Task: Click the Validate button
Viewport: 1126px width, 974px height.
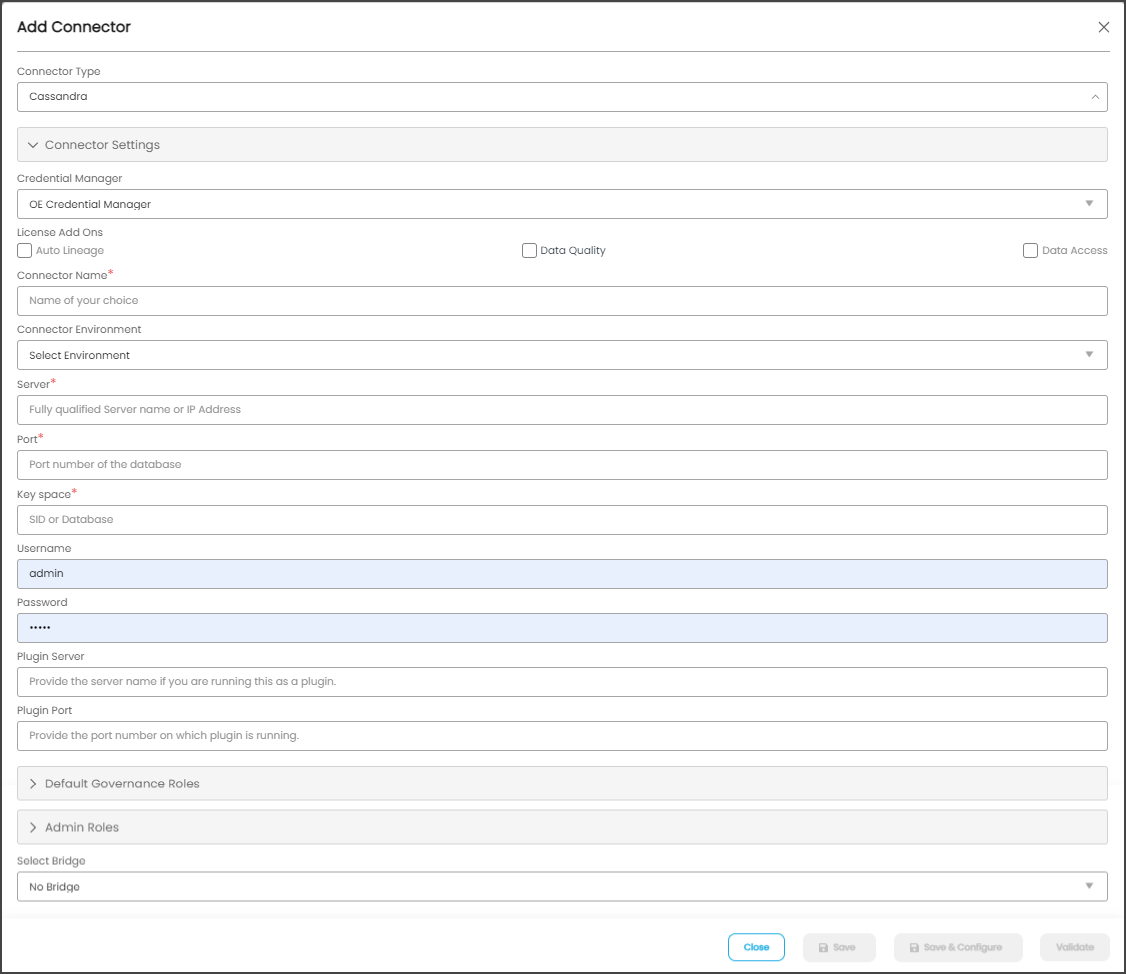Action: tap(1074, 947)
